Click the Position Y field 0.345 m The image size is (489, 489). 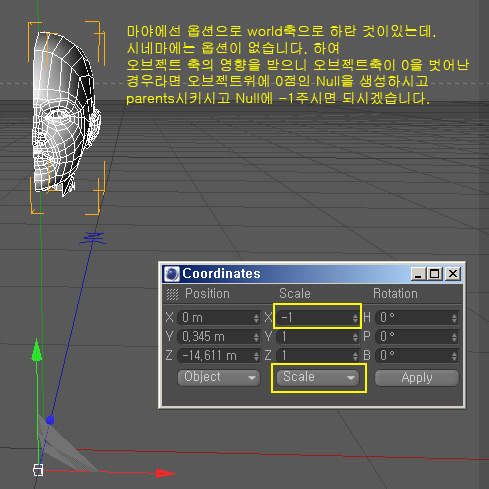(218, 337)
